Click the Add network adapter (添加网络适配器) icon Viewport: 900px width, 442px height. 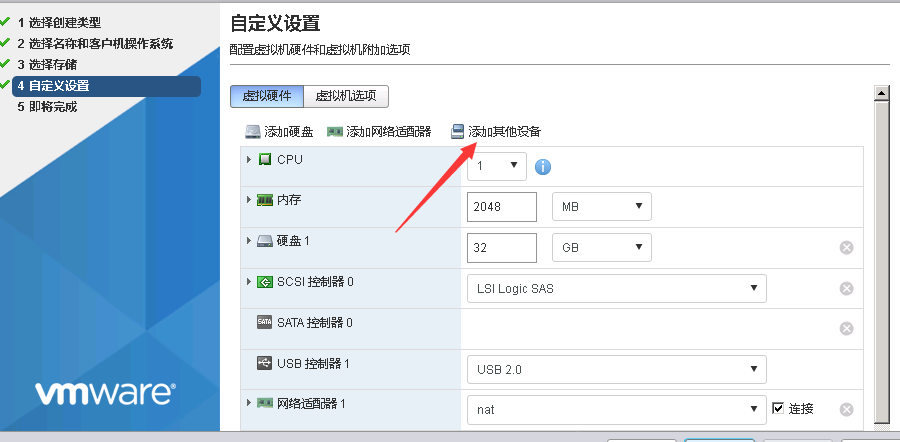pos(335,132)
